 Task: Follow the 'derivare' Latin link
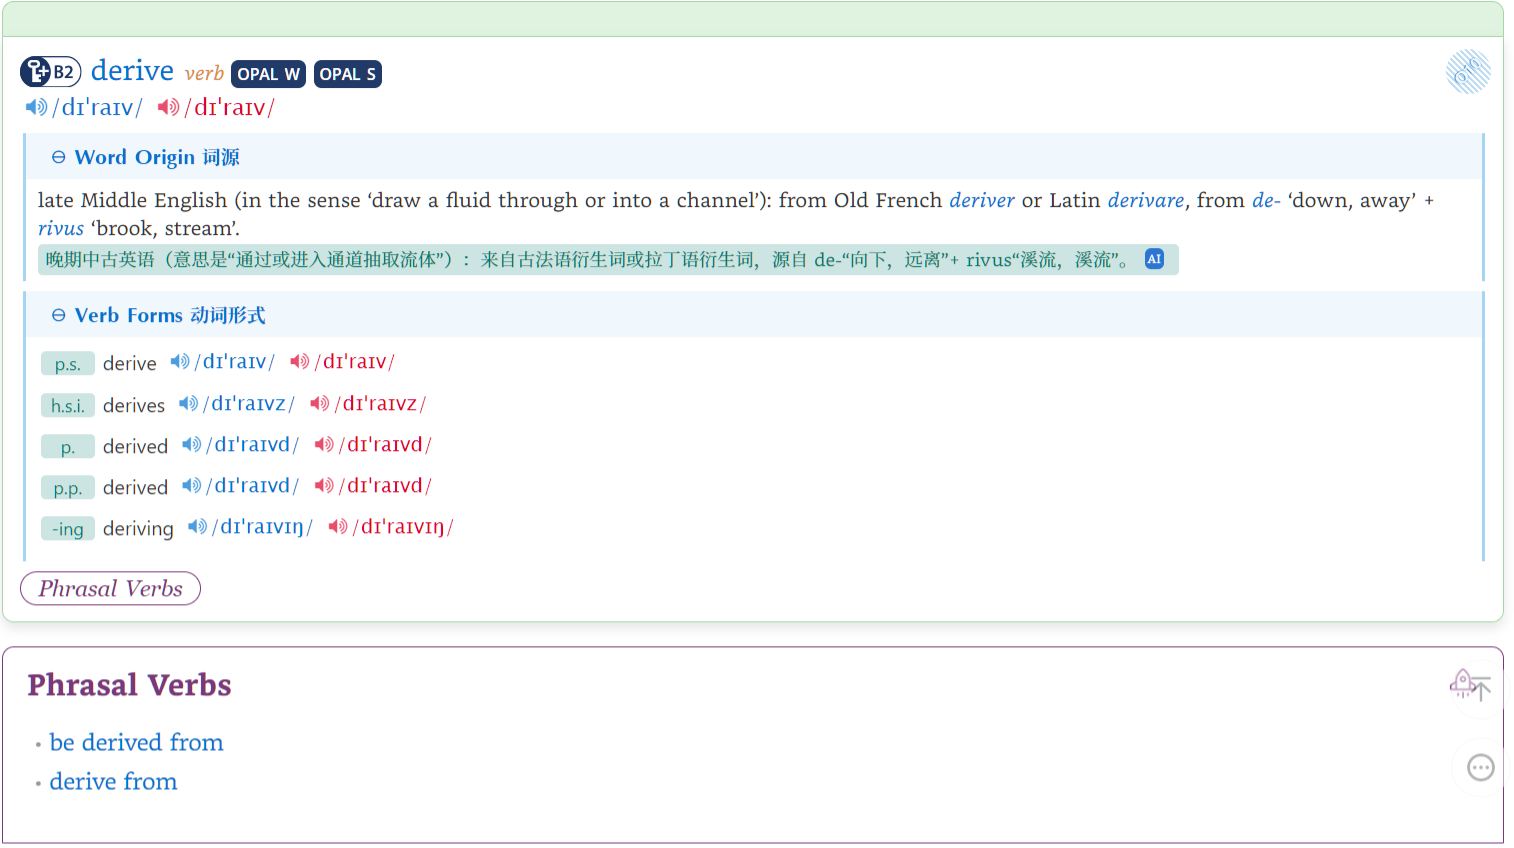(1145, 201)
